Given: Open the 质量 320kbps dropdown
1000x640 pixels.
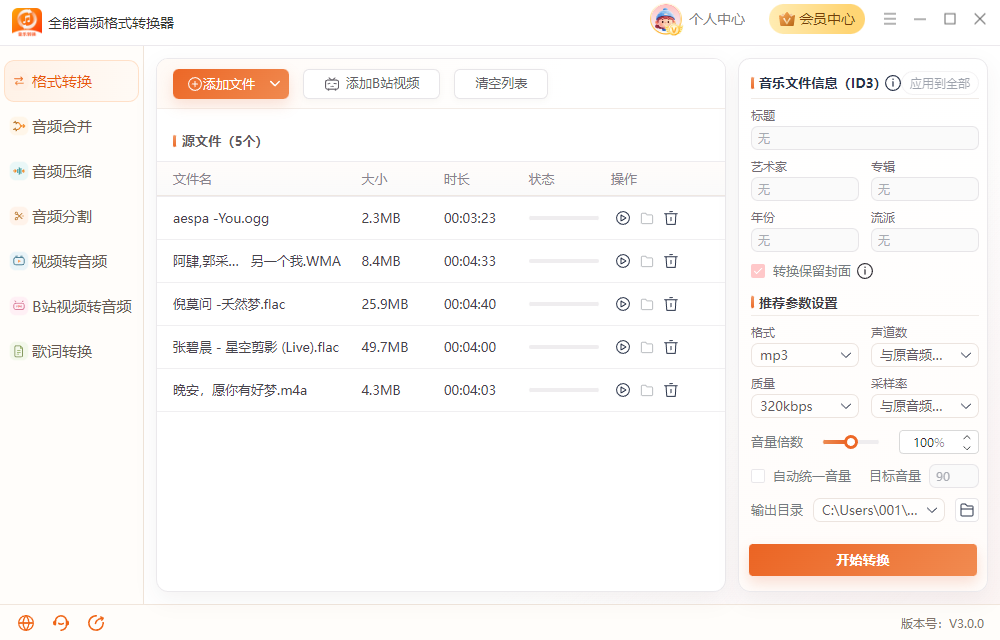Looking at the screenshot, I should (804, 406).
